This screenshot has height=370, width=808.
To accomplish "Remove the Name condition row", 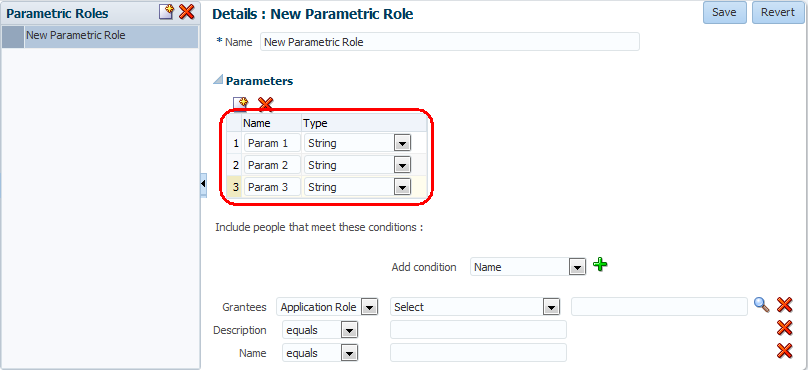I will coord(784,351).
